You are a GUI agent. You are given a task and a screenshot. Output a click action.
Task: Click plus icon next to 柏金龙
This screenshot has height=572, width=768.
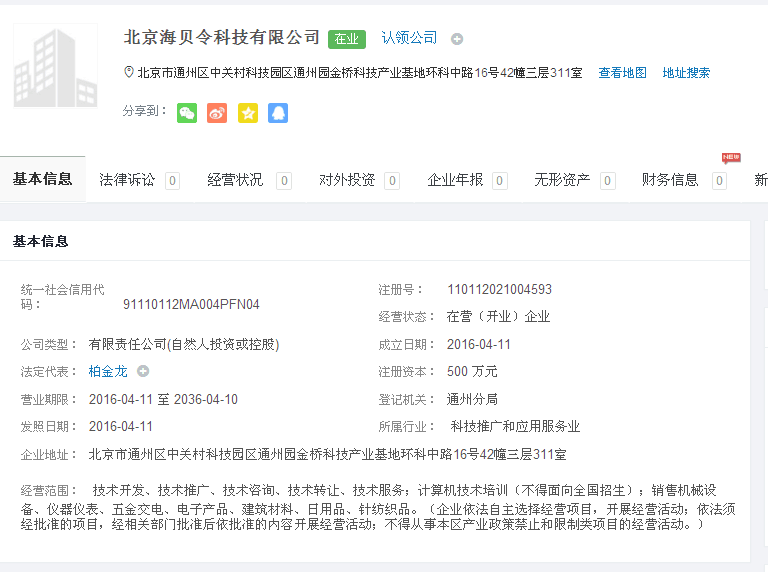tap(143, 371)
